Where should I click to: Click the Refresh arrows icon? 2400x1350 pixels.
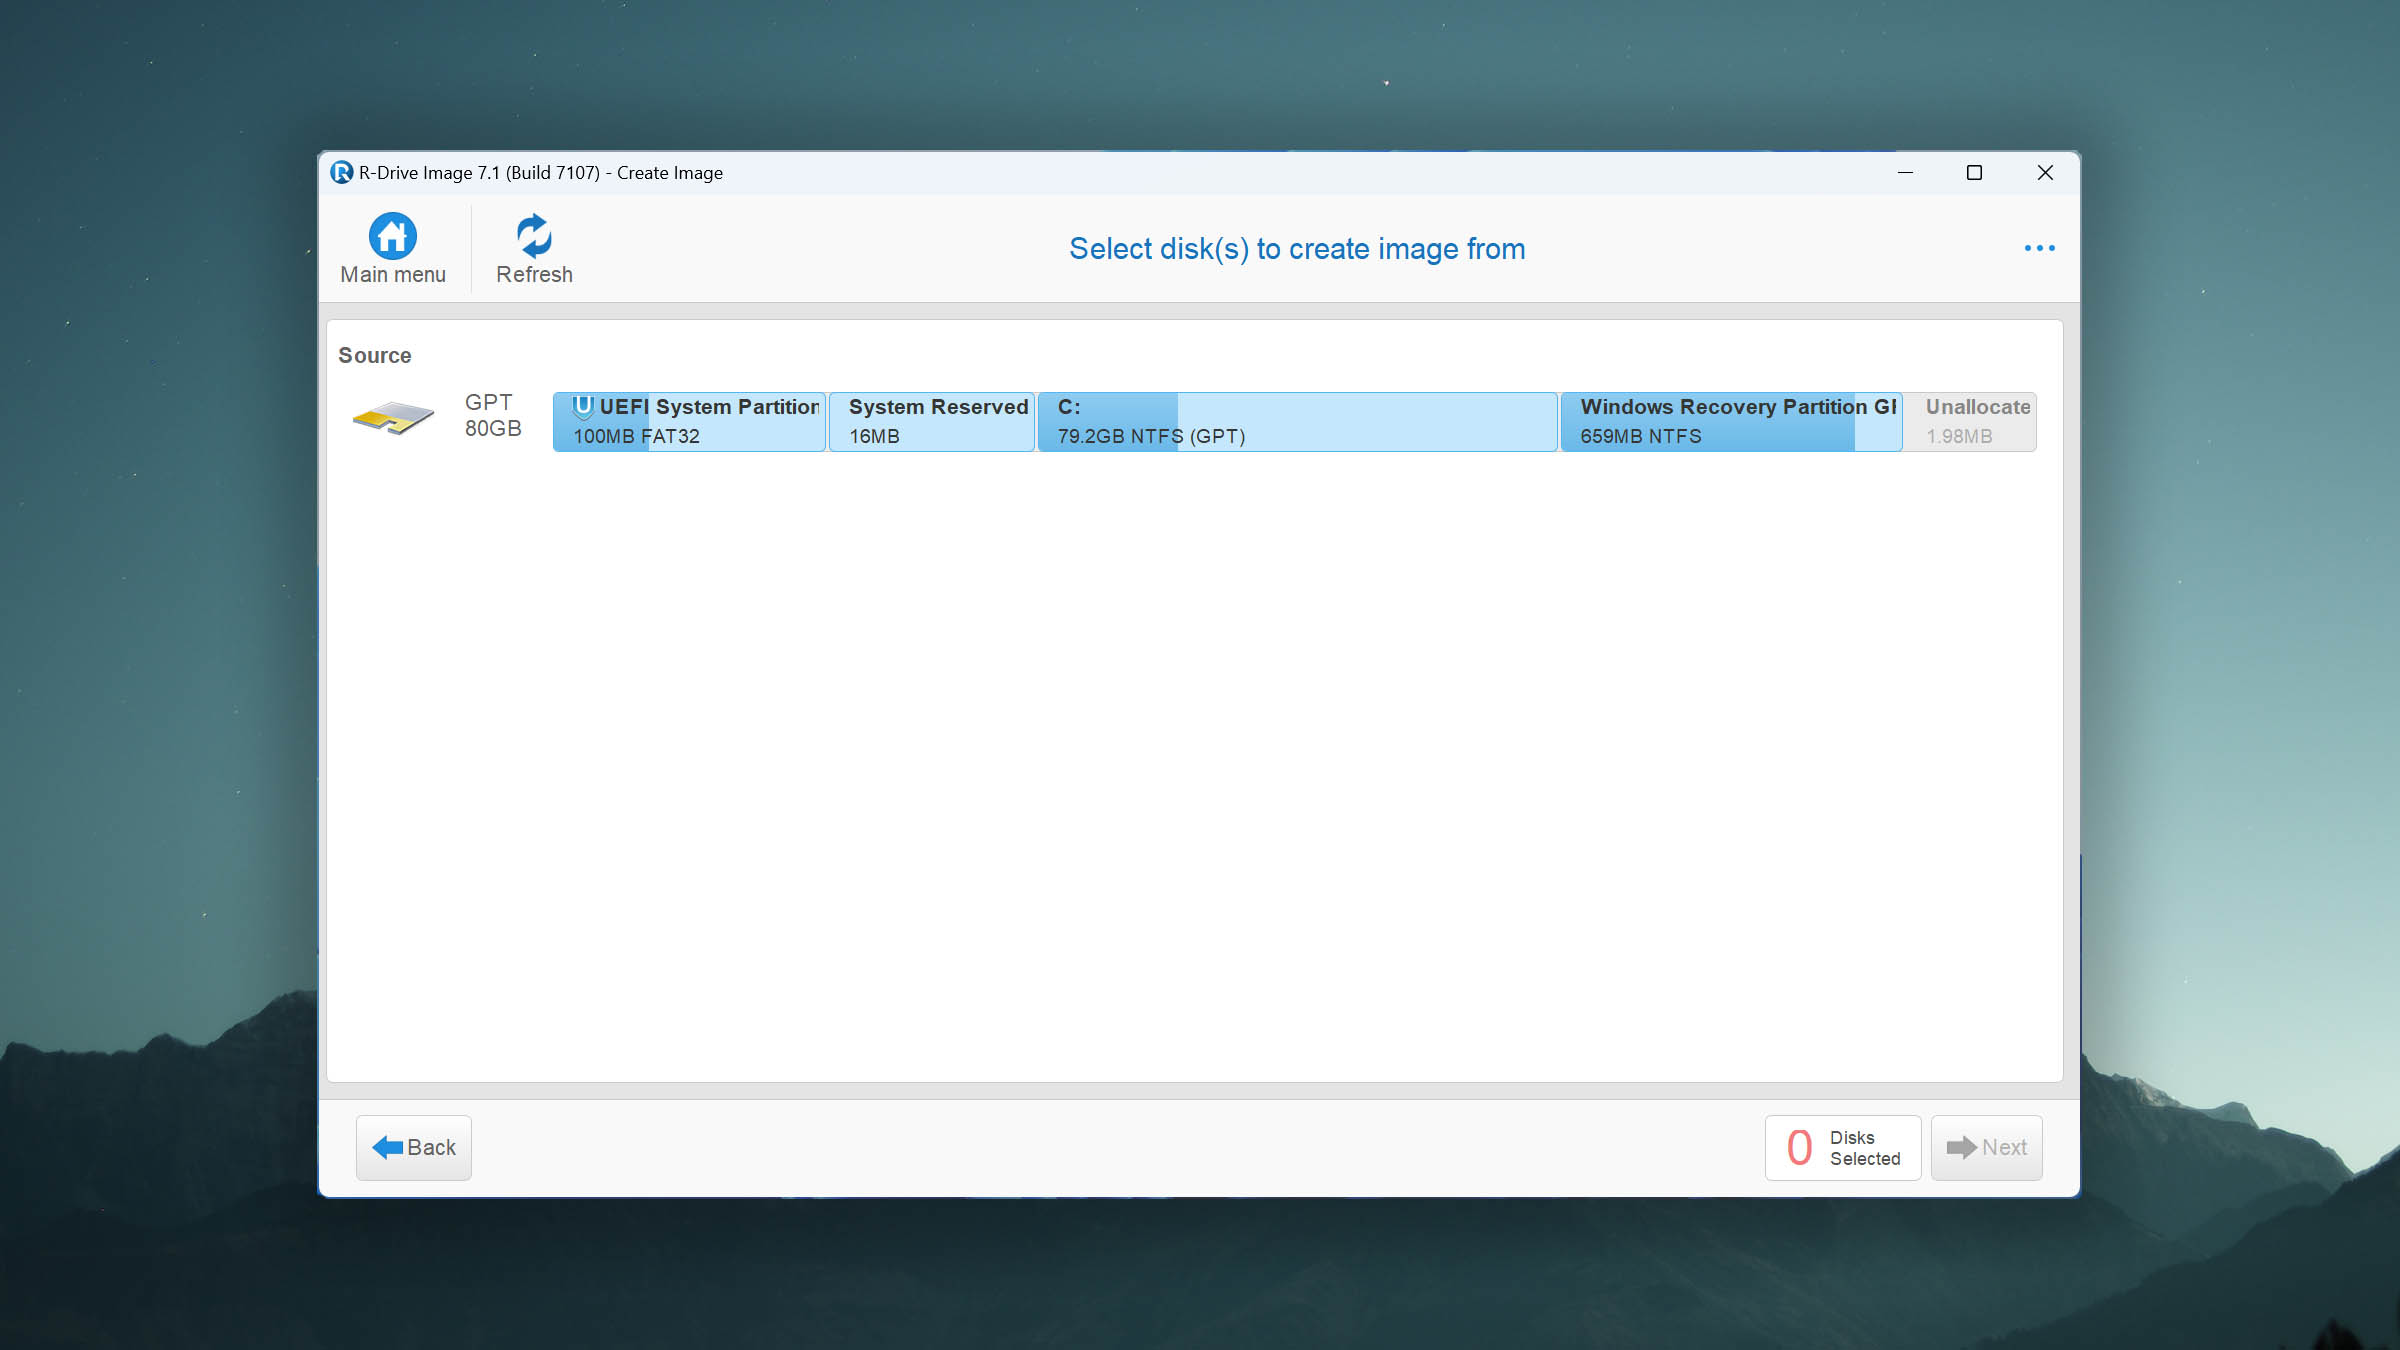click(x=534, y=236)
